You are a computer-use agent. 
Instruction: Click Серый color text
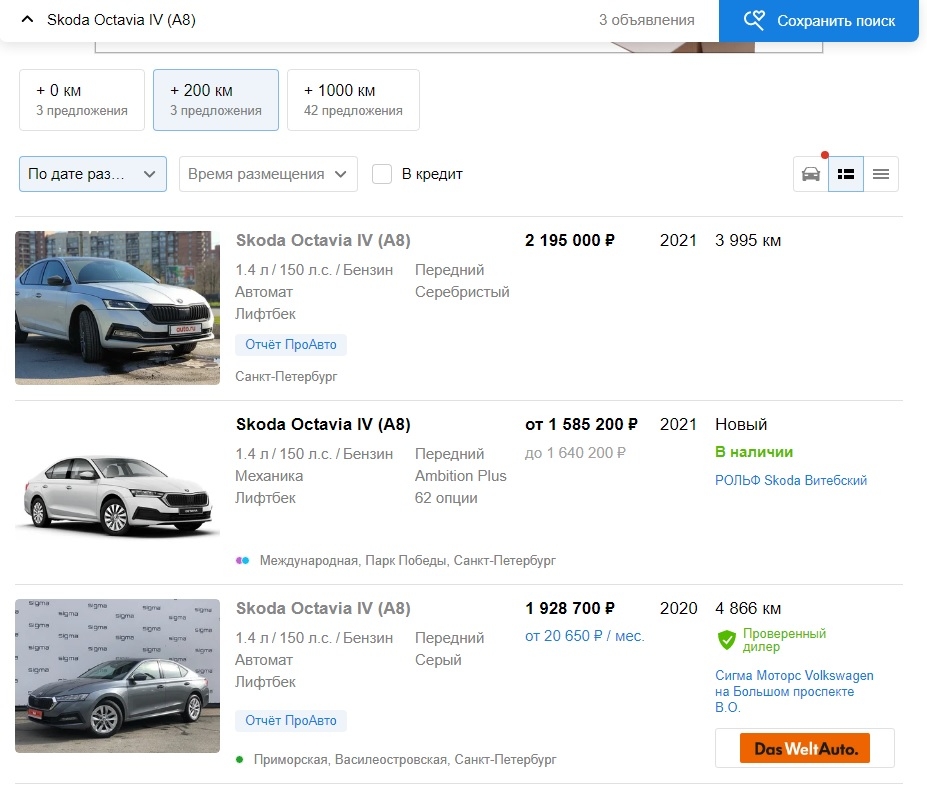point(438,660)
